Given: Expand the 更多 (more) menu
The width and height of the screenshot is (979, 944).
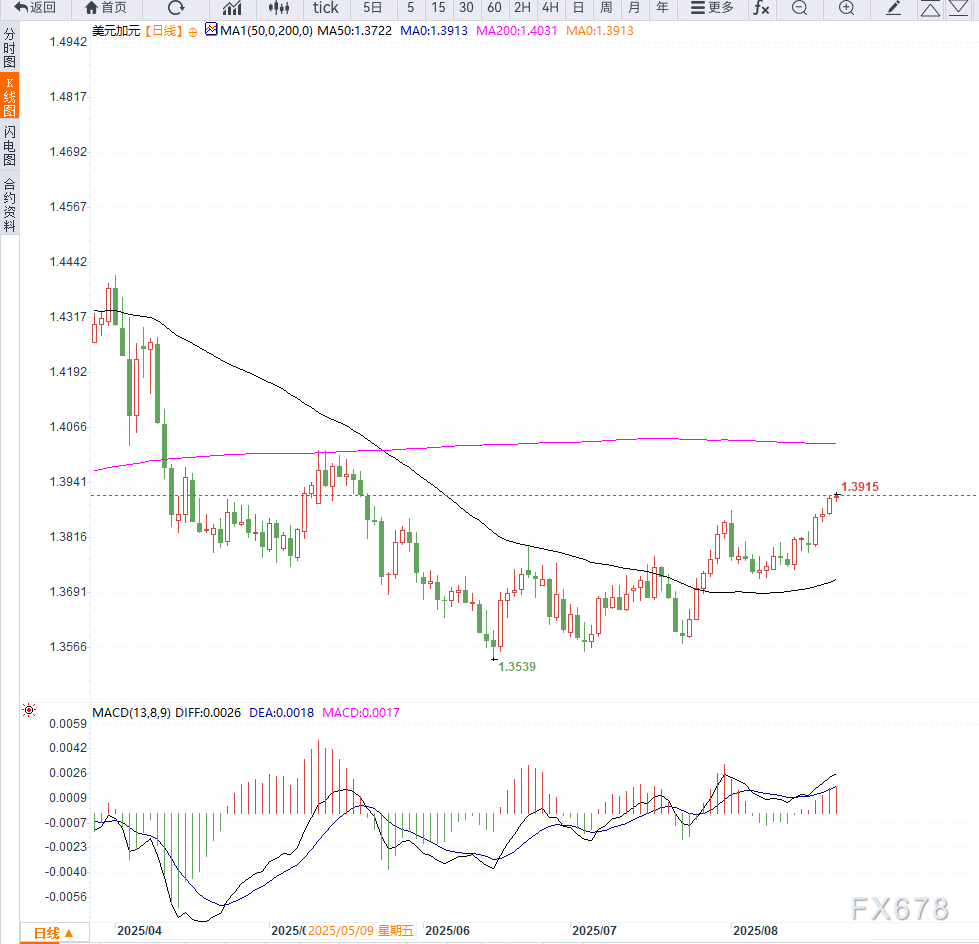Looking at the screenshot, I should coord(712,8).
